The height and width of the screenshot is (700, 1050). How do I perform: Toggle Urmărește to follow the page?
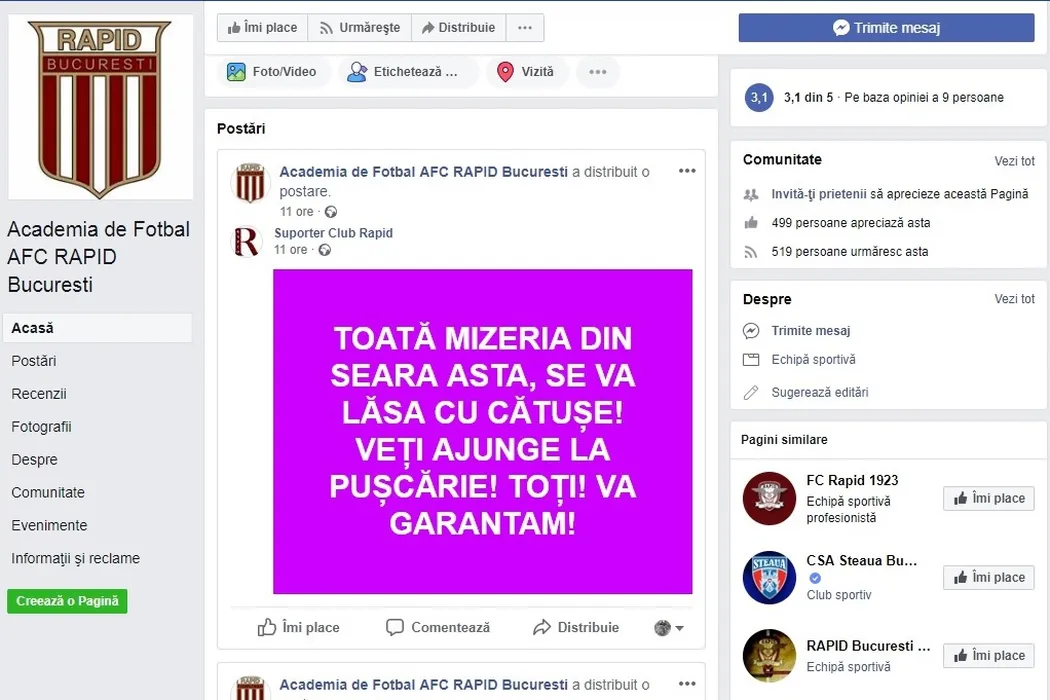point(359,28)
